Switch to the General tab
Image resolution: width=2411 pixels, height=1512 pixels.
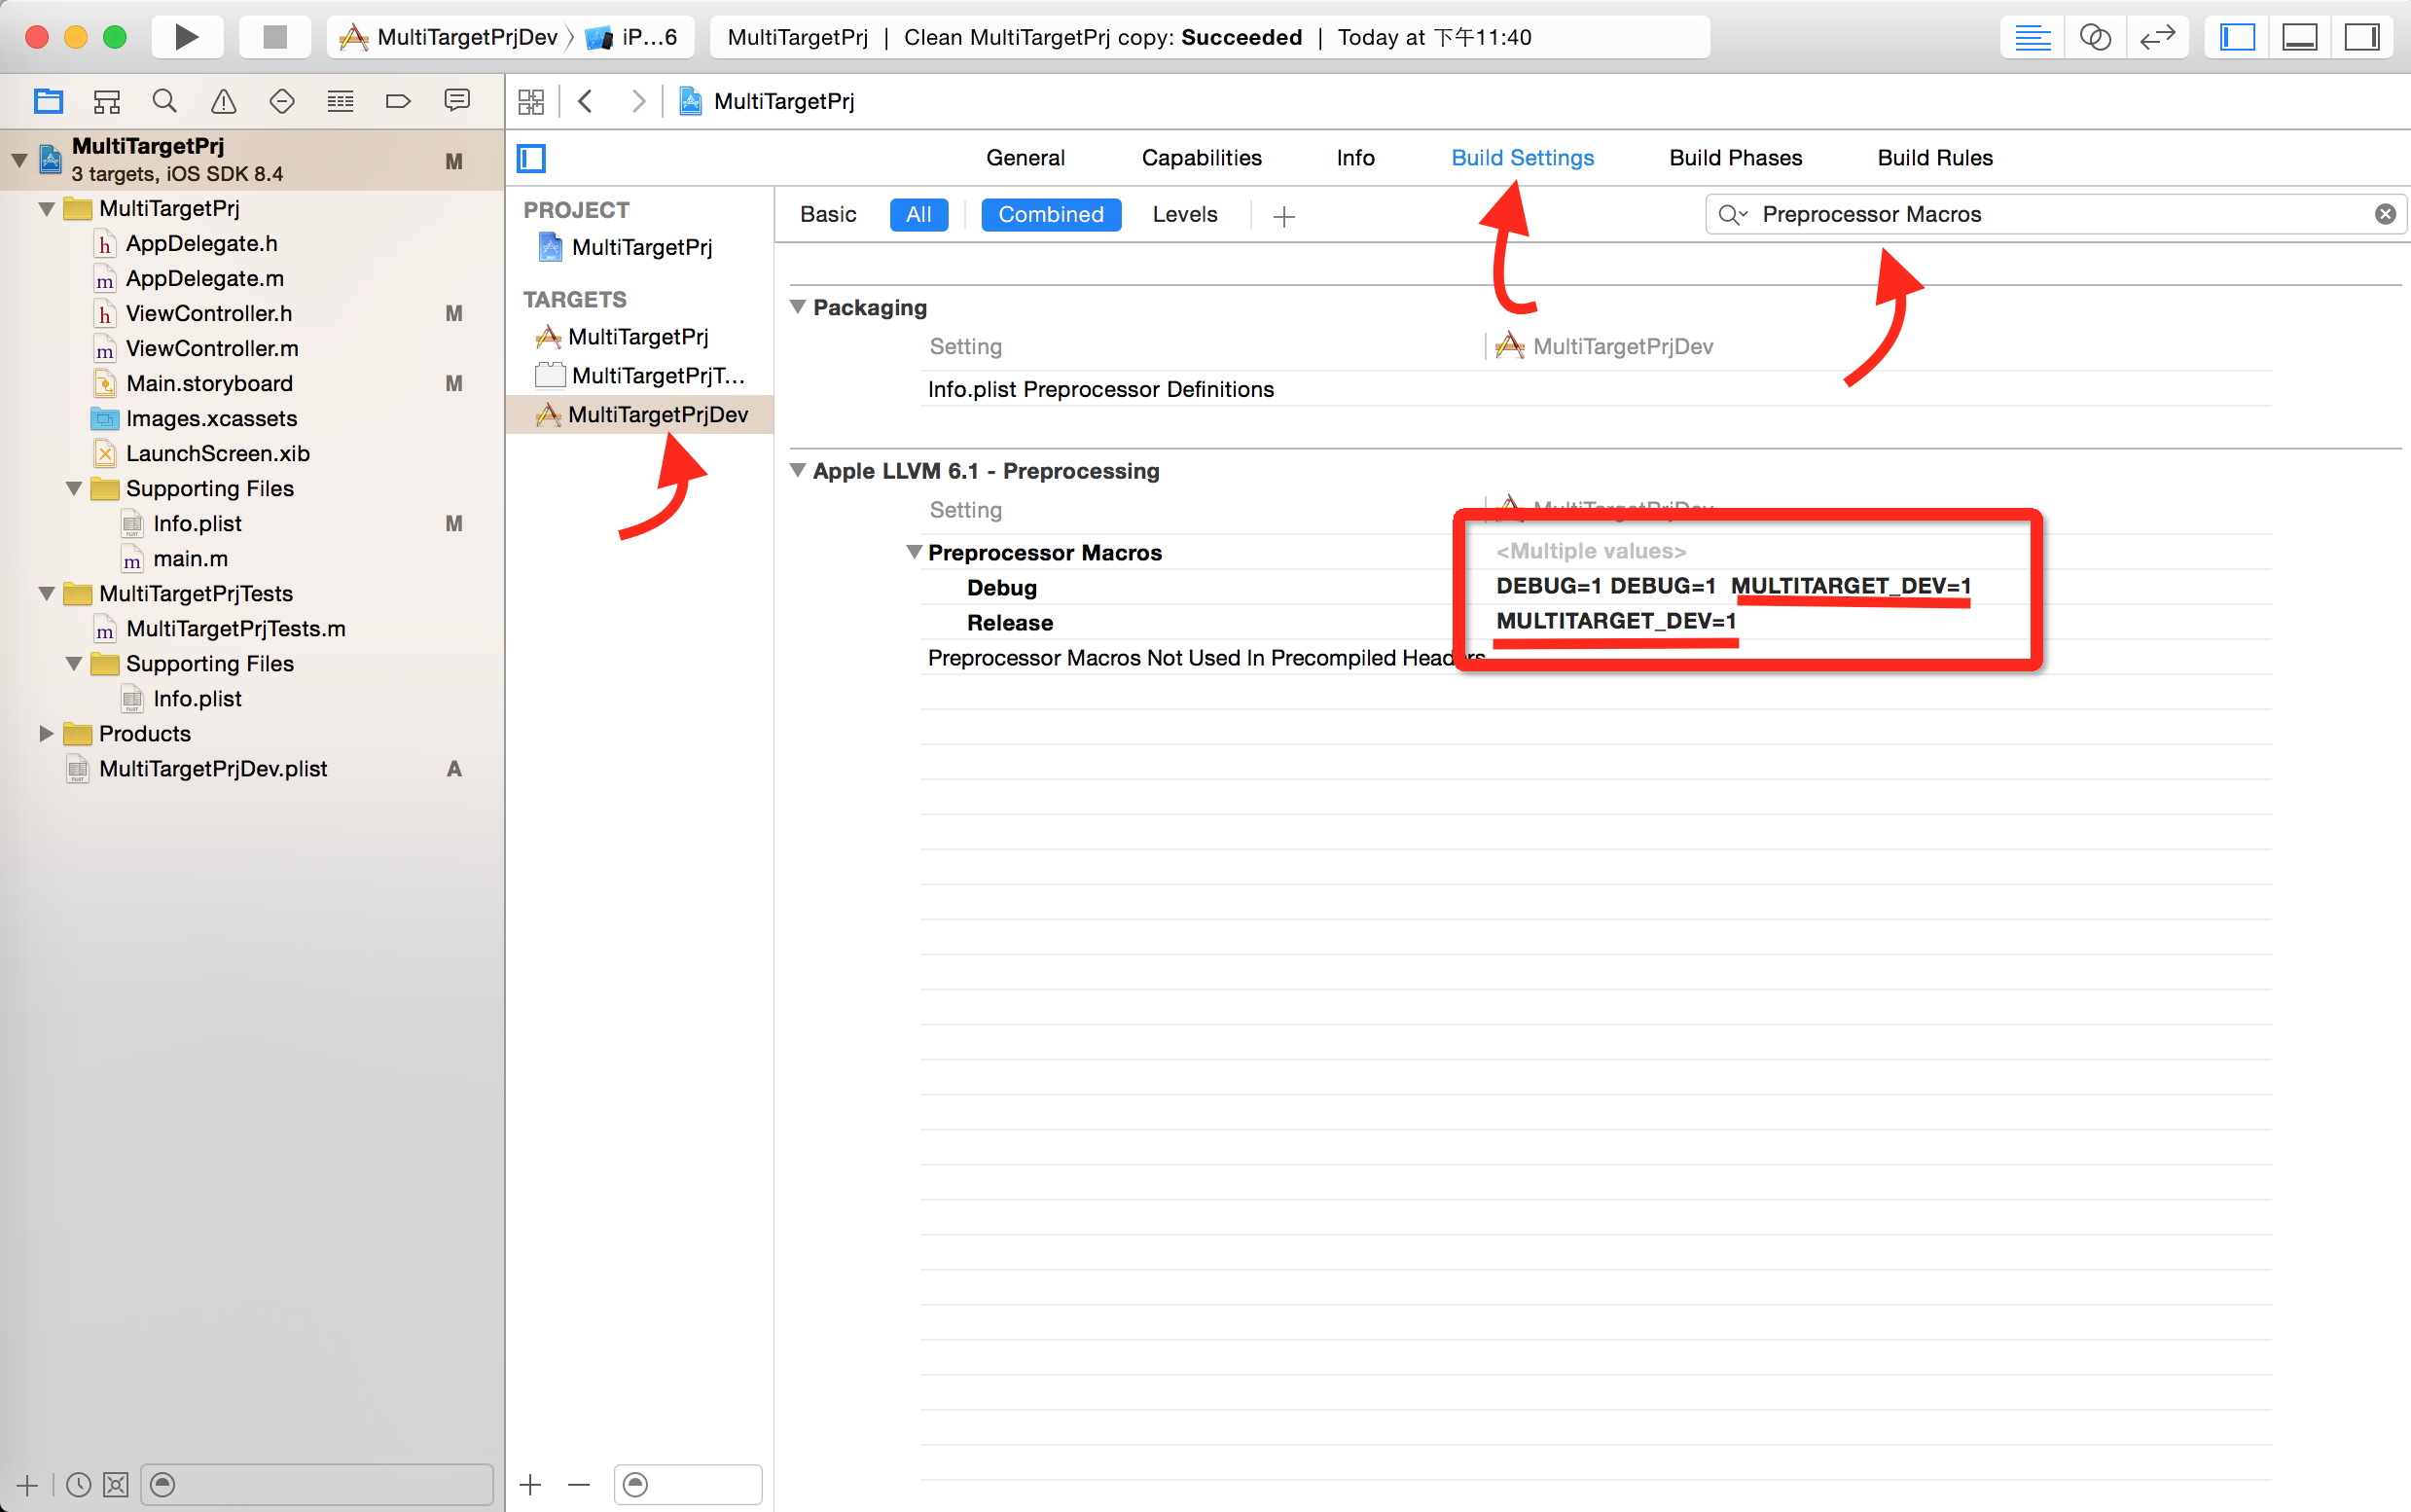coord(1025,158)
